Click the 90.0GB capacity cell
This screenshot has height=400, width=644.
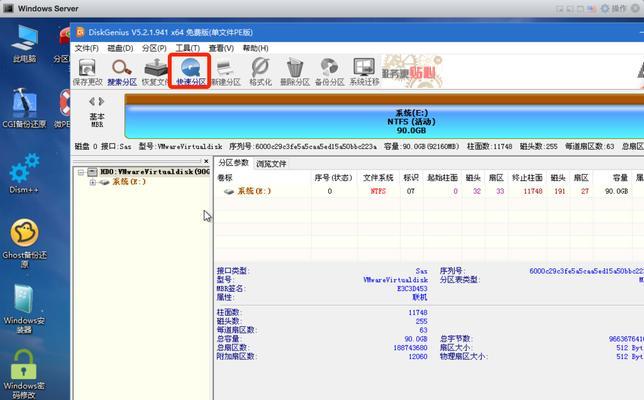tap(616, 191)
